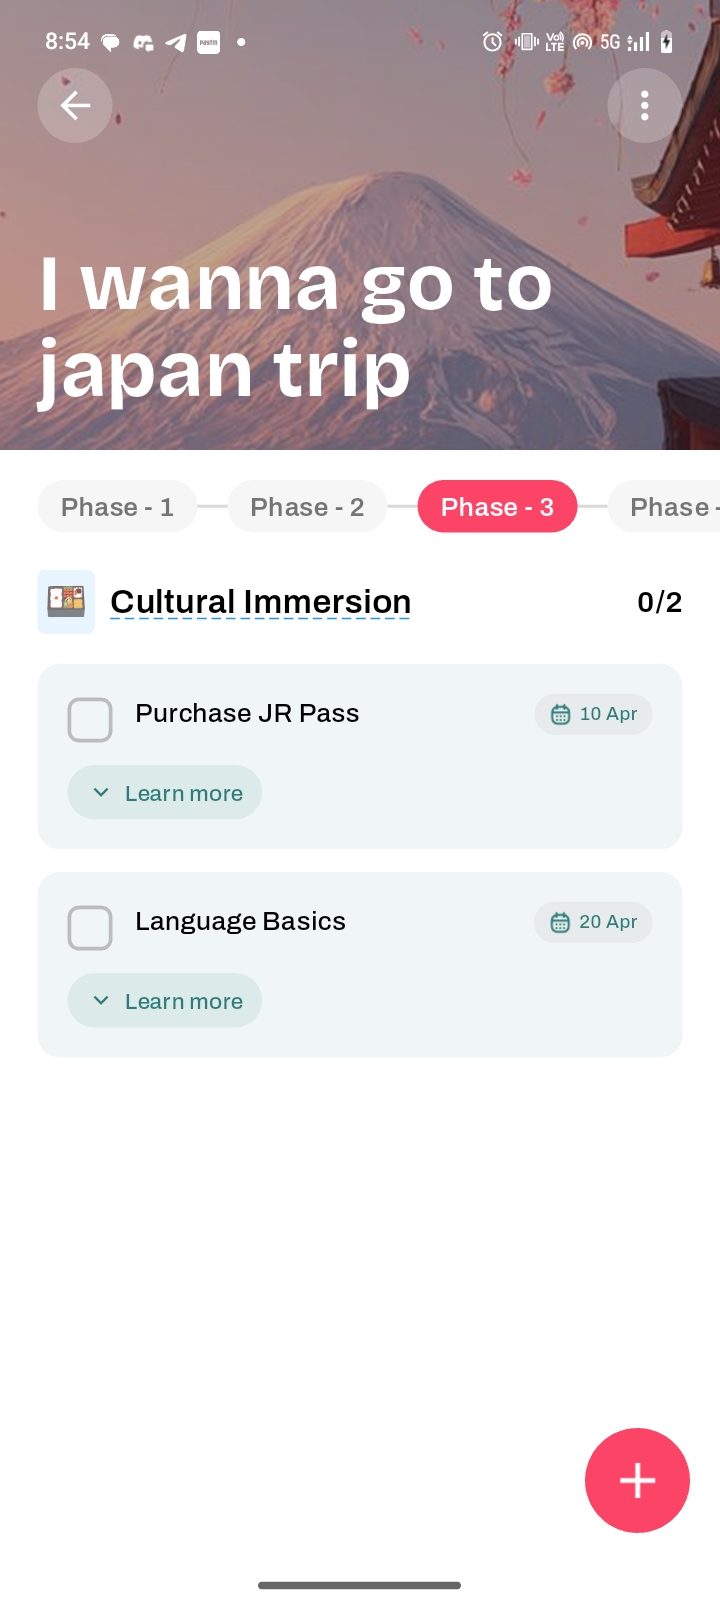The image size is (720, 1608).
Task: Tap the back arrow button
Action: click(75, 105)
